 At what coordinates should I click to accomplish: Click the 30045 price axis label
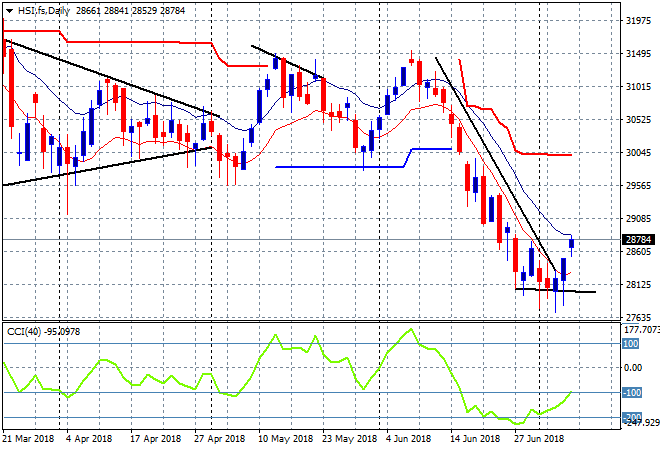click(x=638, y=153)
